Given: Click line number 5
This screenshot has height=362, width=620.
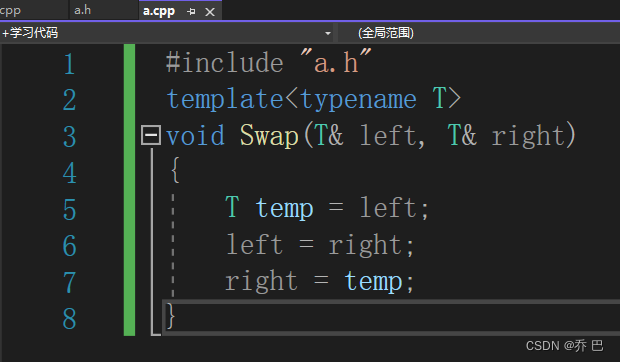Looking at the screenshot, I should pyautogui.click(x=69, y=210).
